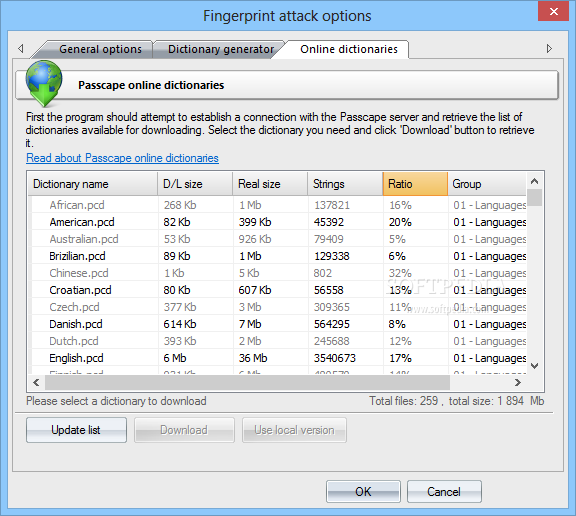The image size is (576, 516).
Task: Sort by Strings column header
Action: (x=345, y=184)
